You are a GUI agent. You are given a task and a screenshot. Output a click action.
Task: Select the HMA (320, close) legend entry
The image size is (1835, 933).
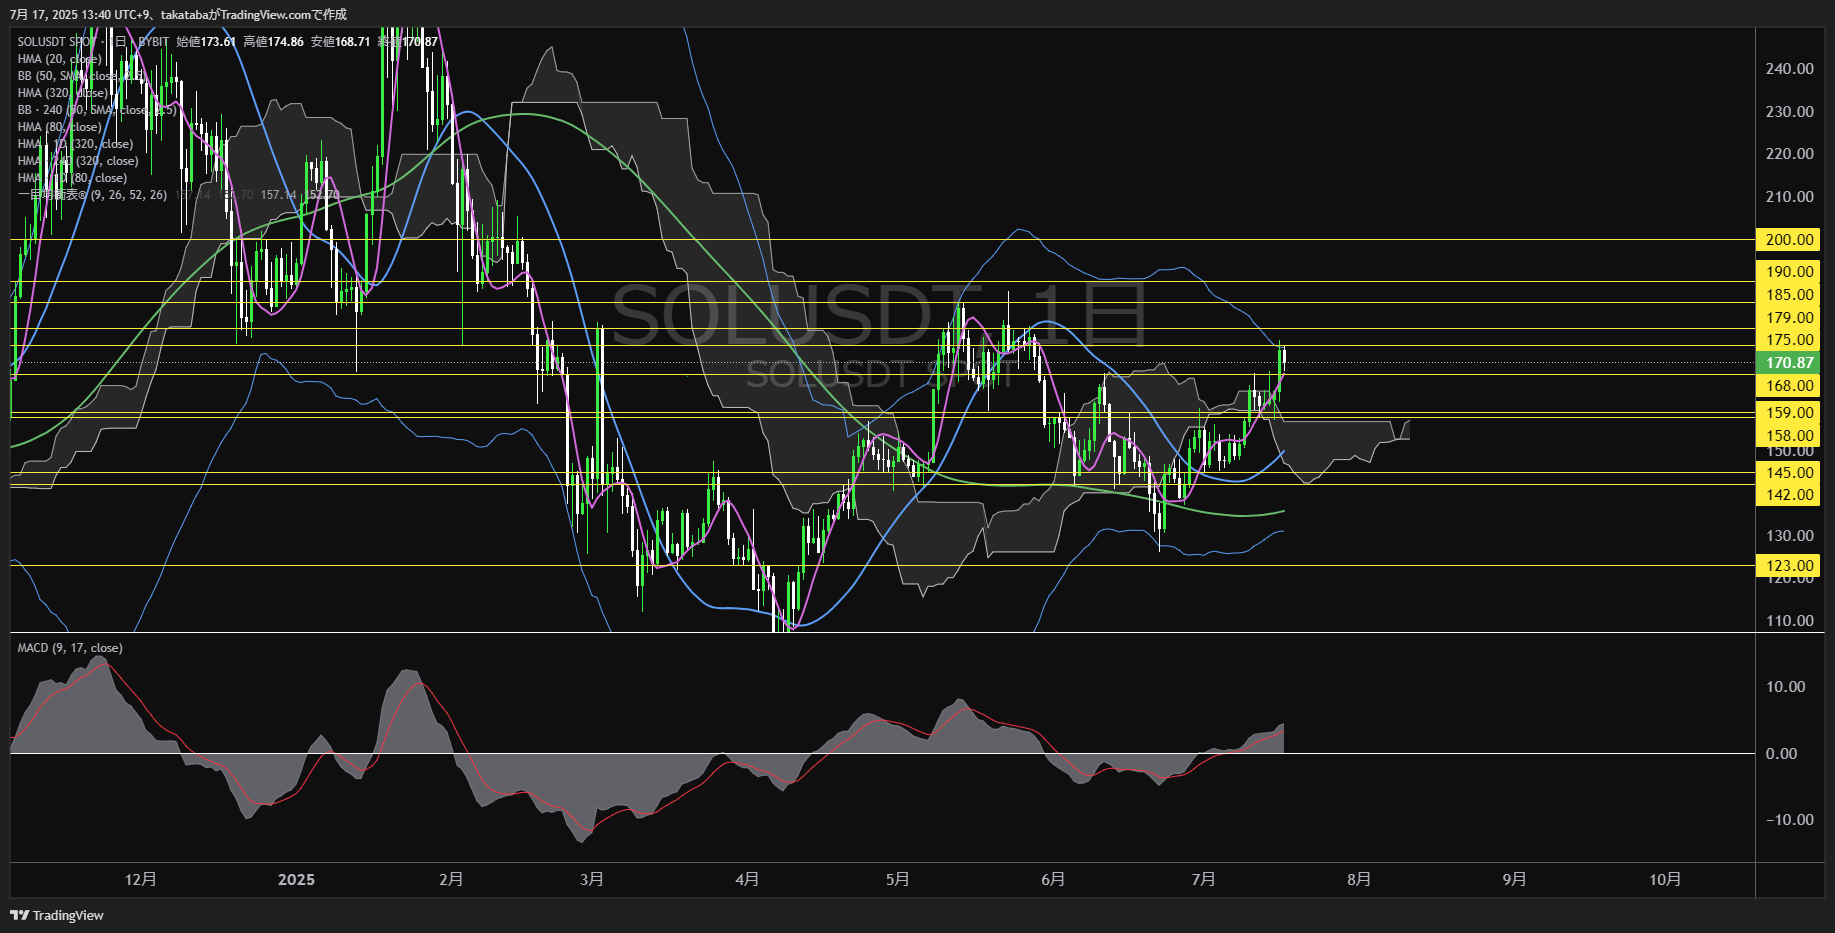(62, 93)
